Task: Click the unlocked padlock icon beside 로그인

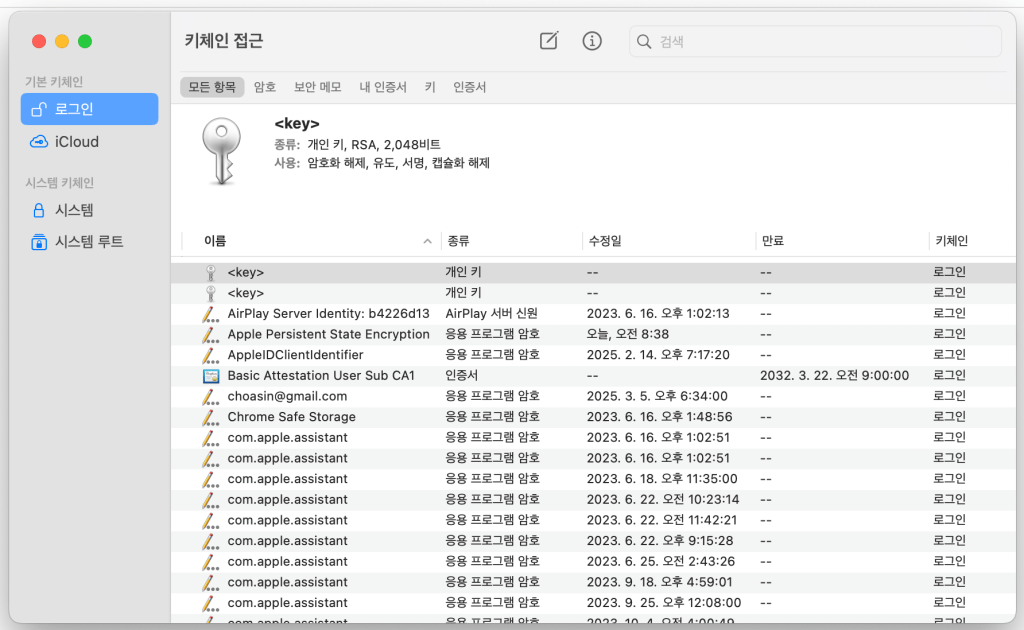Action: (39, 109)
